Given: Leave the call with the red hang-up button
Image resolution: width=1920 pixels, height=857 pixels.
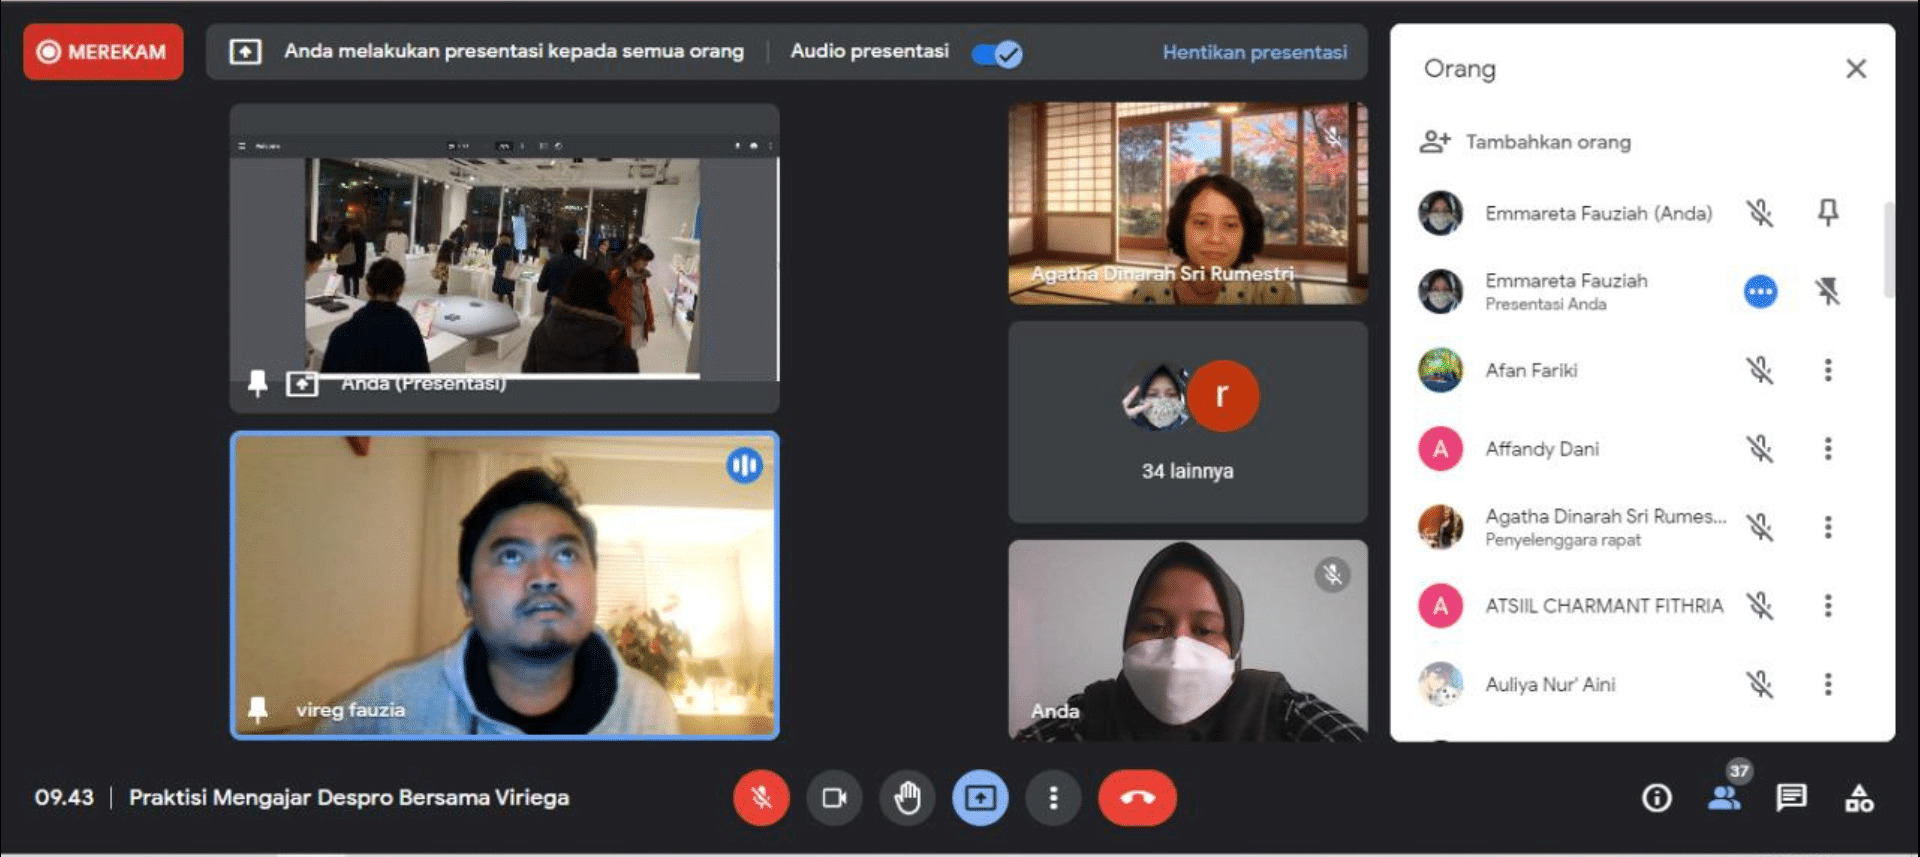Looking at the screenshot, I should pyautogui.click(x=1137, y=797).
